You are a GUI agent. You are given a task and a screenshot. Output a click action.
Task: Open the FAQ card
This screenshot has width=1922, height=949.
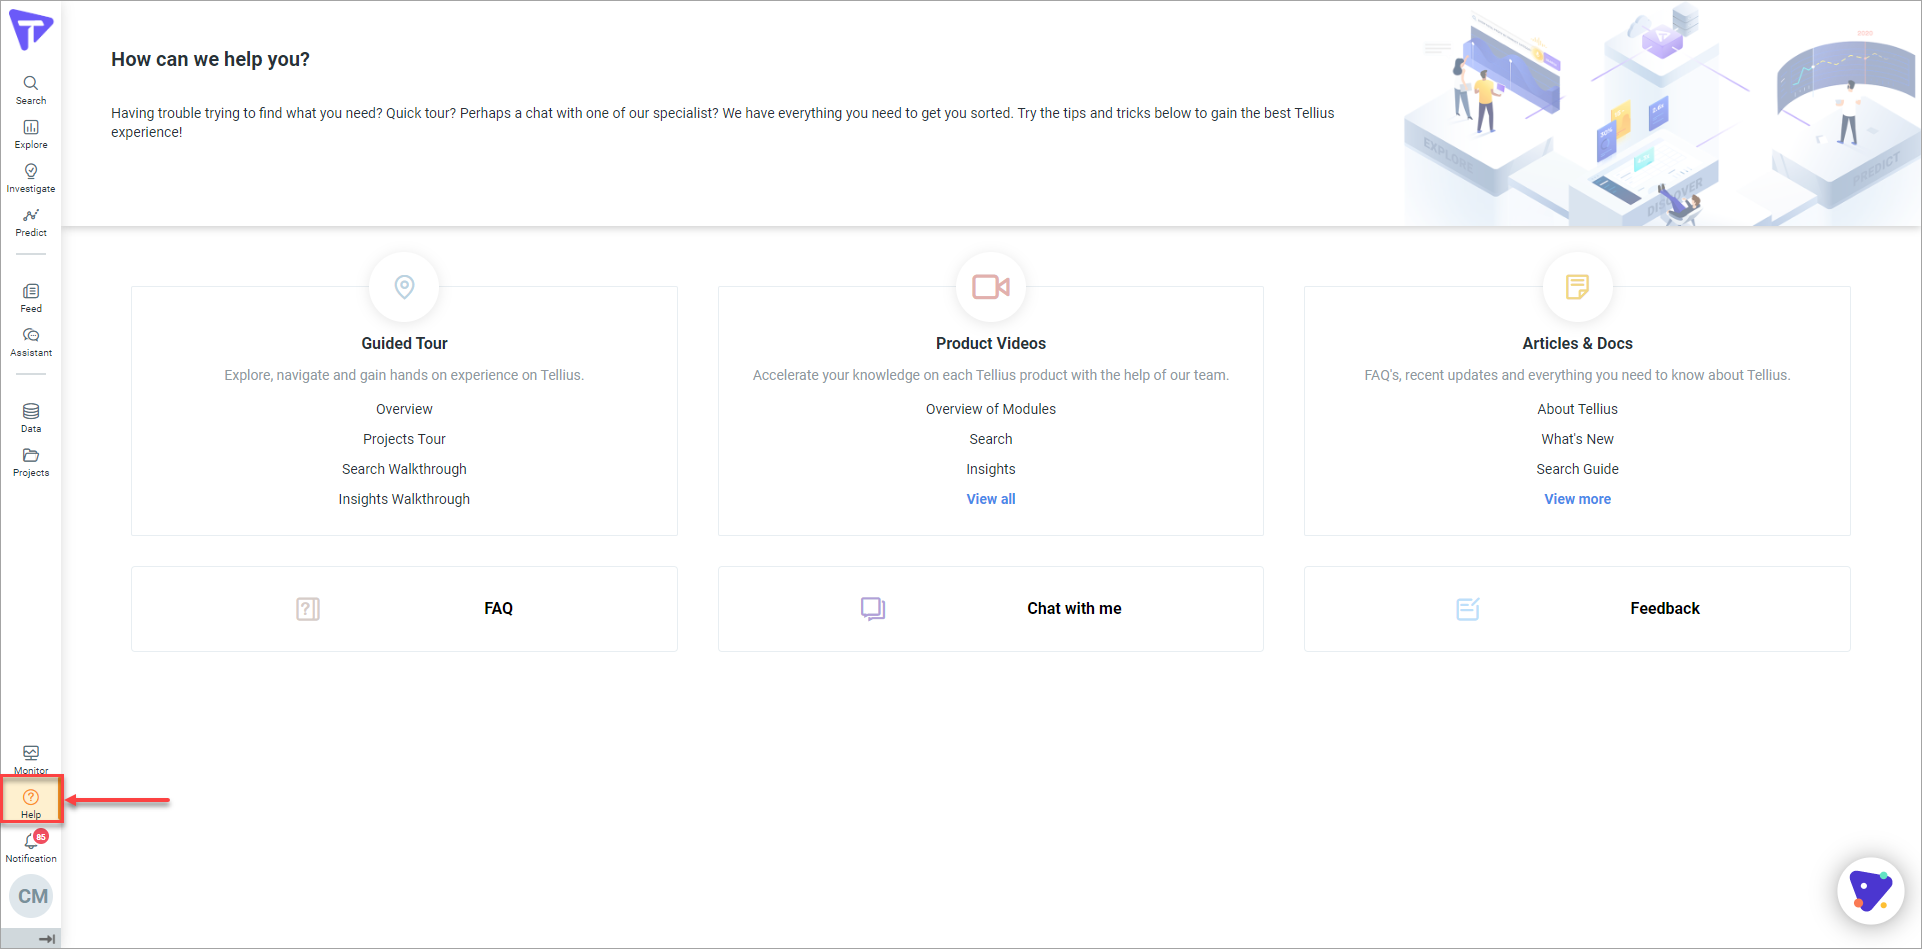click(404, 609)
